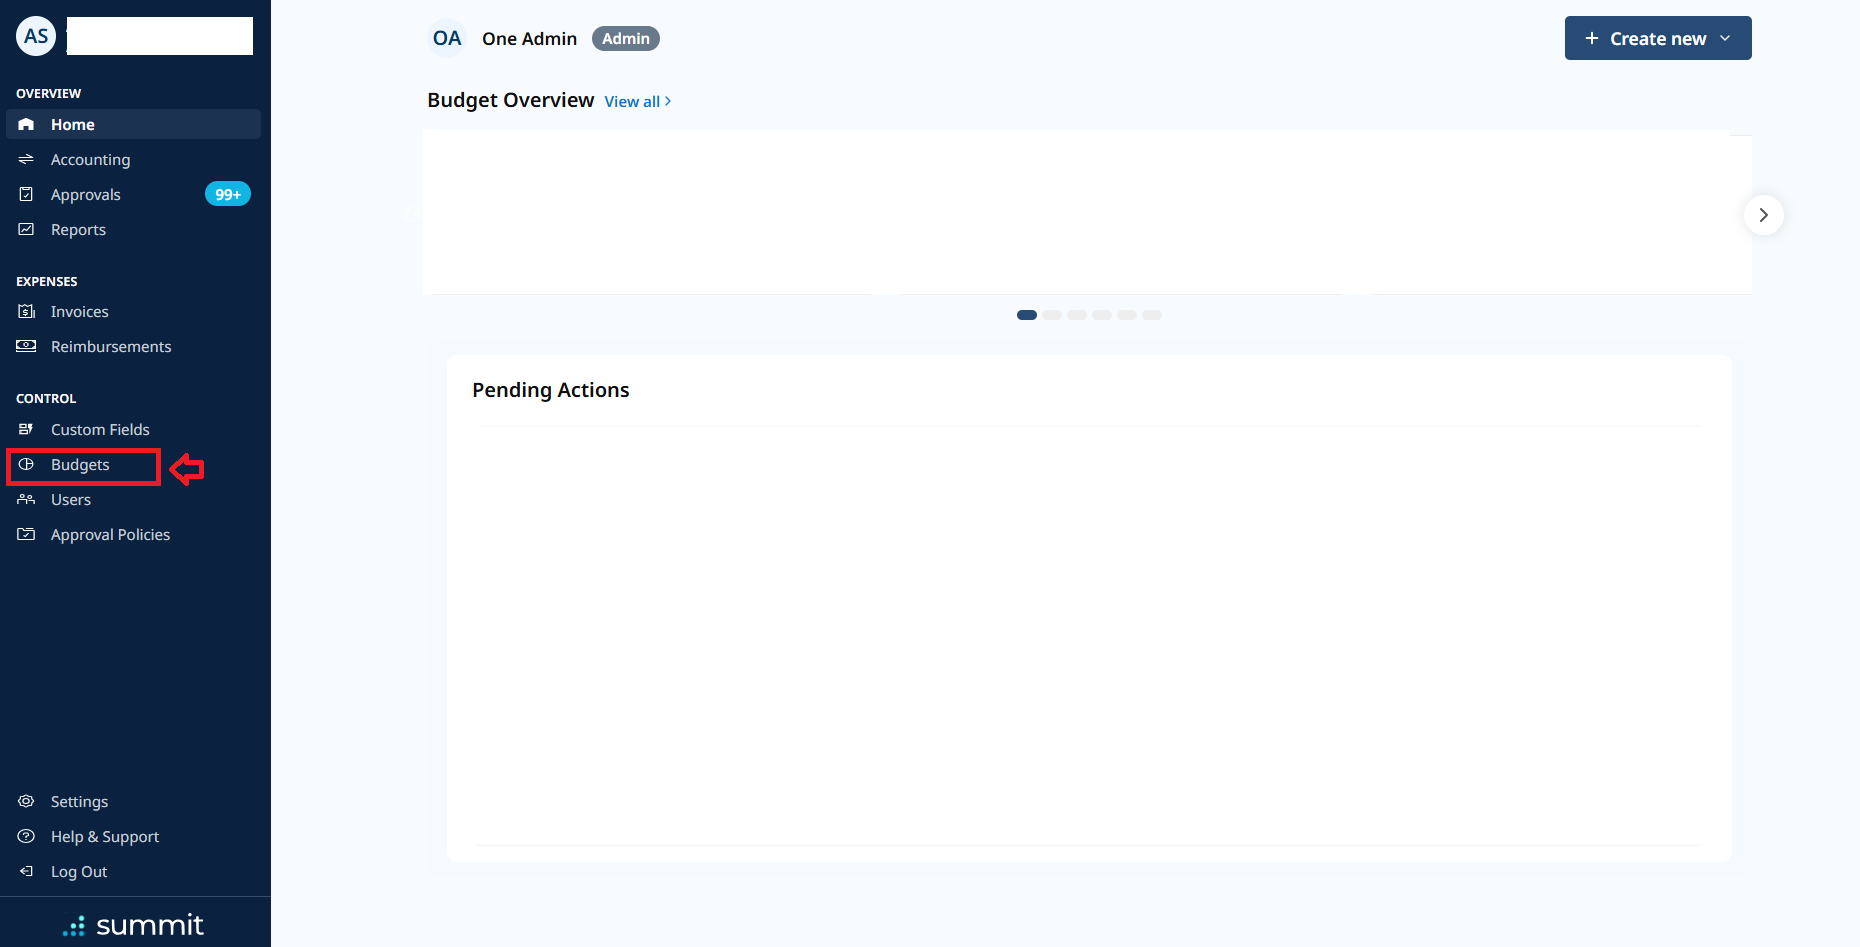This screenshot has width=1860, height=947.
Task: Click the Reports chart icon
Action: coord(26,229)
